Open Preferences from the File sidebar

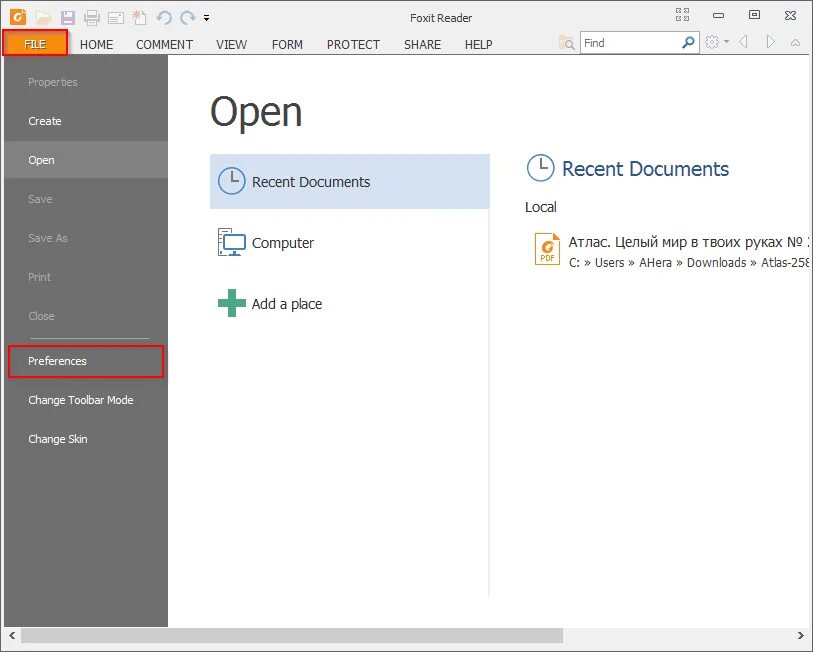86,361
